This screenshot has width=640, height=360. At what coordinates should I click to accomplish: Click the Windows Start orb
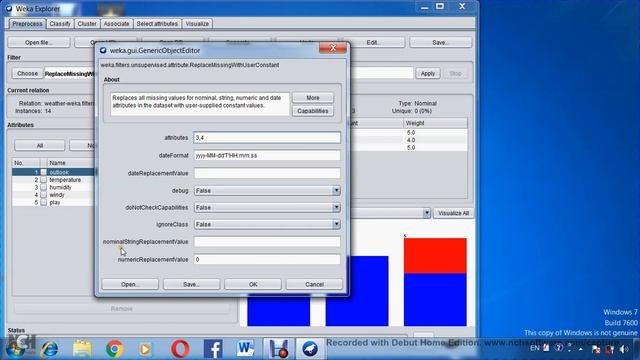point(16,349)
